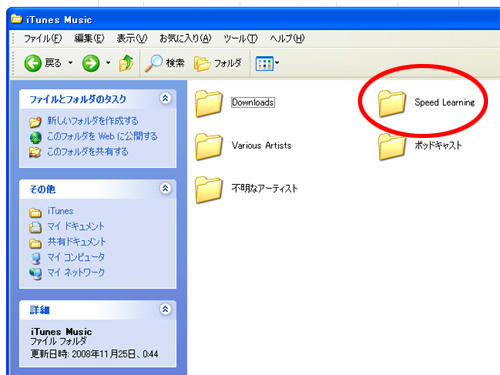Click the iTunes Music title bar folder icon
The height and width of the screenshot is (375, 500).
point(17,19)
